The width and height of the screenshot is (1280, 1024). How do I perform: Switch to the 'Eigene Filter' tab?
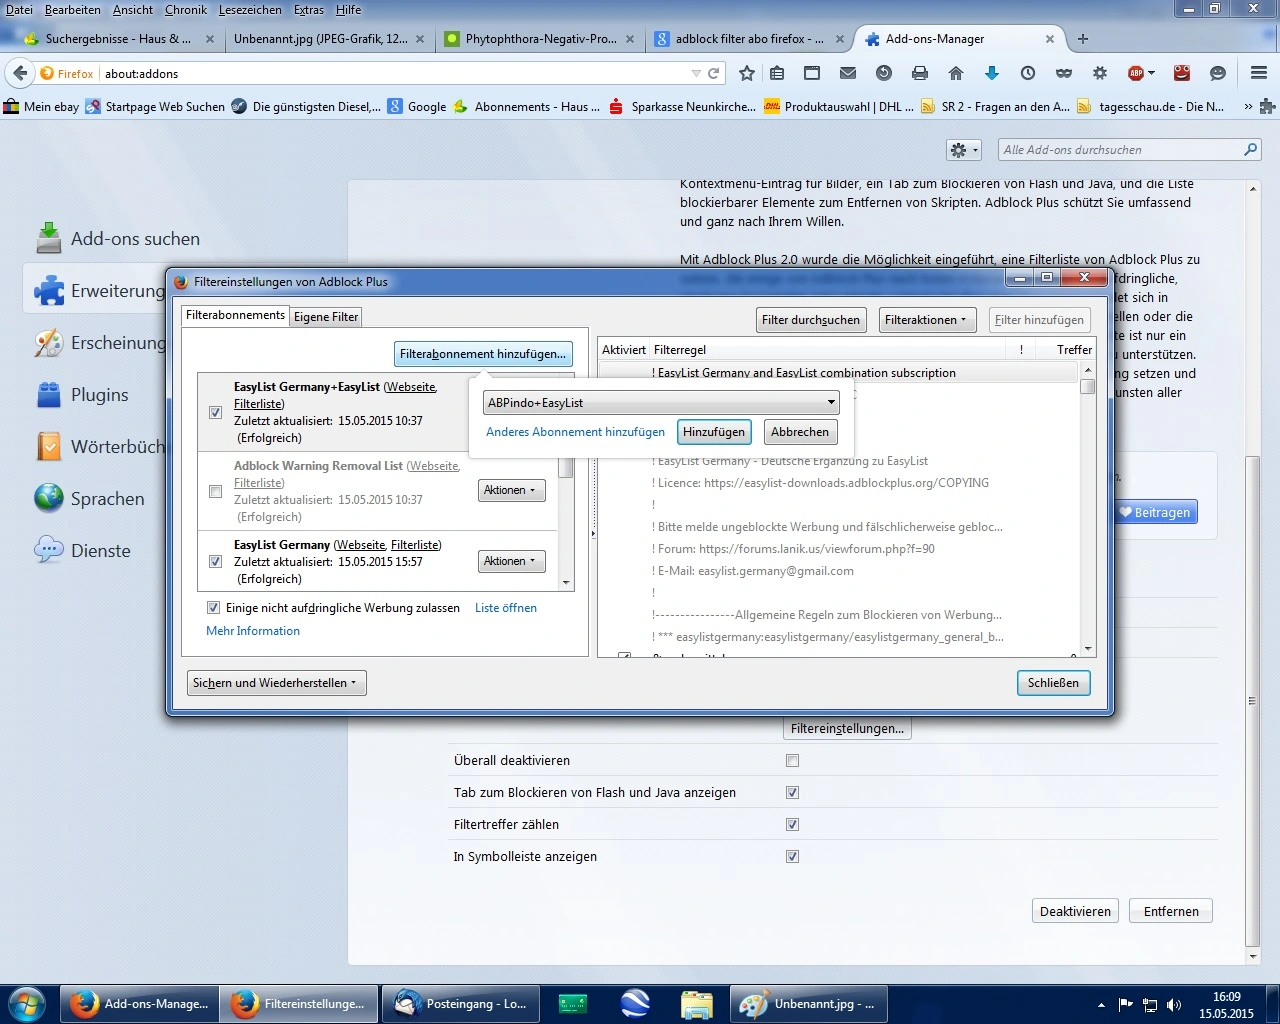(x=326, y=317)
